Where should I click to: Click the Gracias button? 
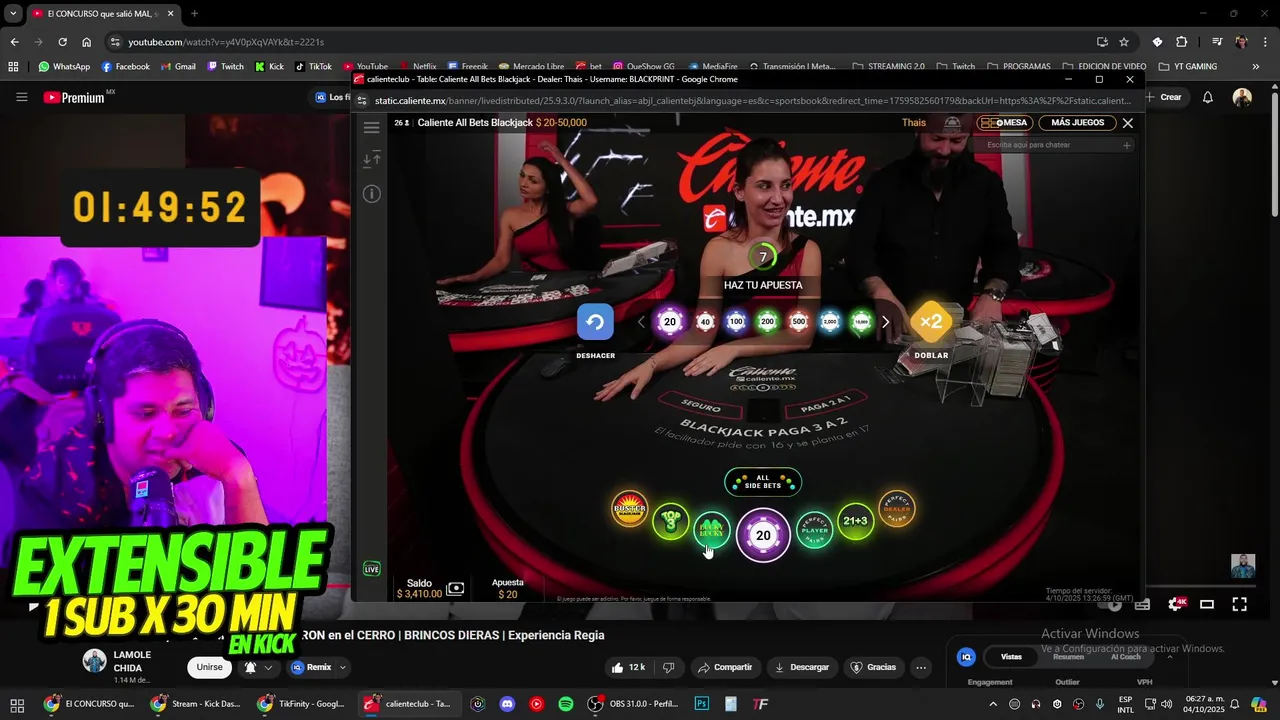tap(873, 667)
